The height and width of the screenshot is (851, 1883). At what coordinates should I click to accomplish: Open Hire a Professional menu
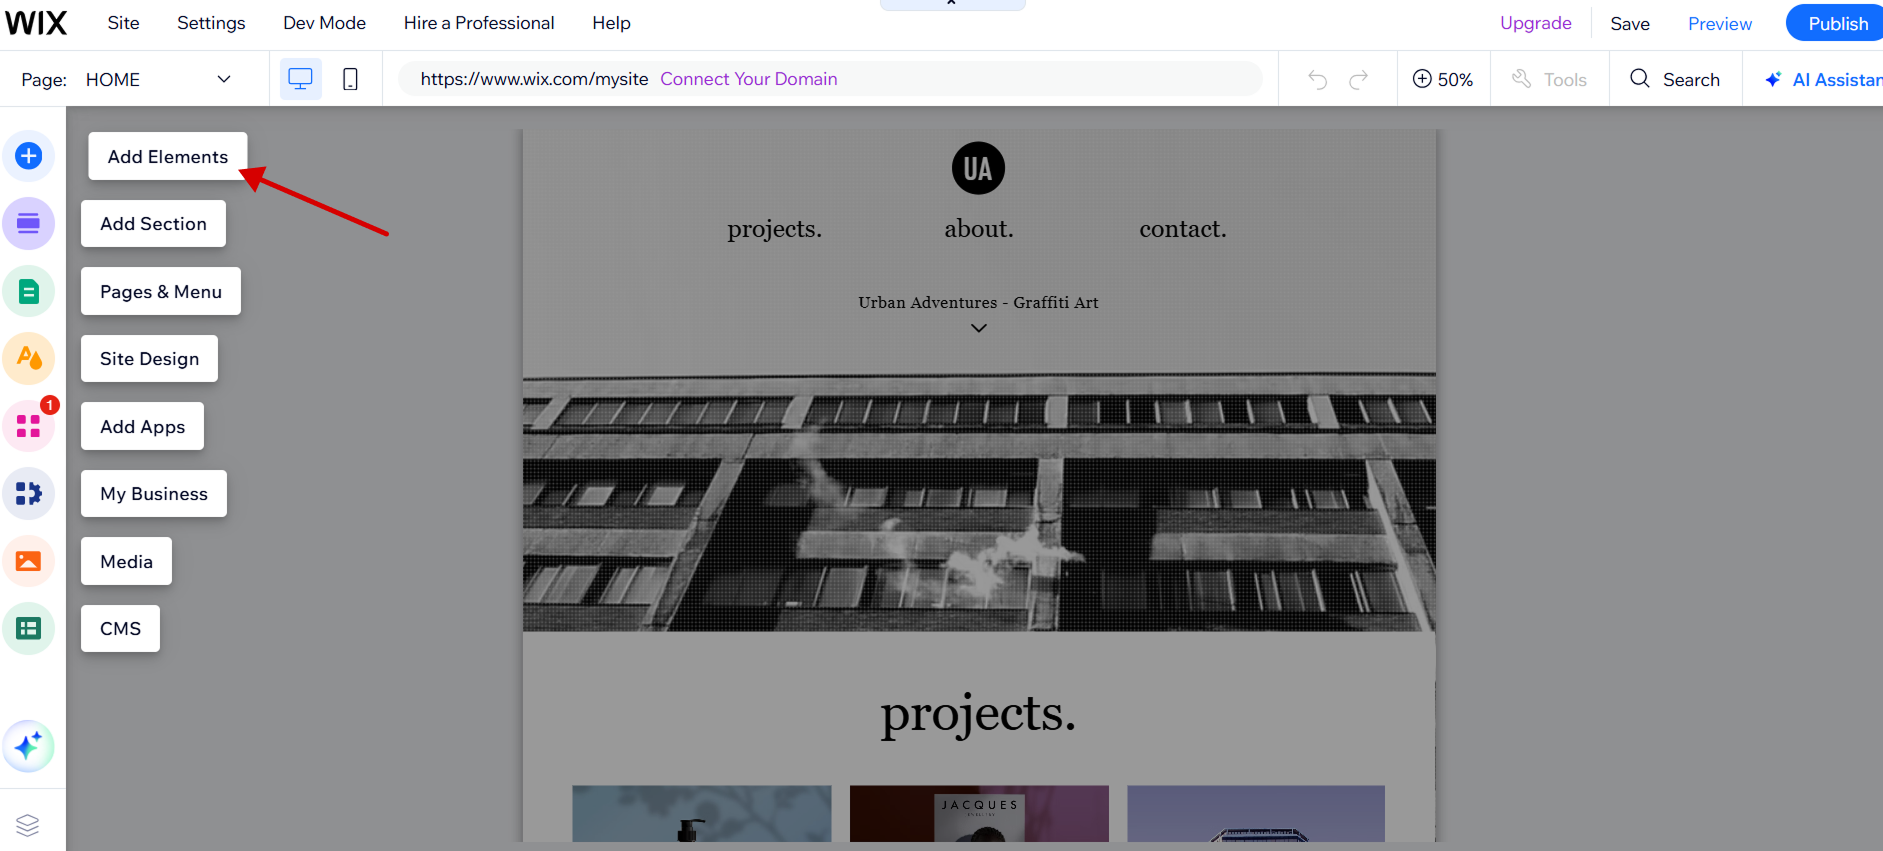coord(479,23)
